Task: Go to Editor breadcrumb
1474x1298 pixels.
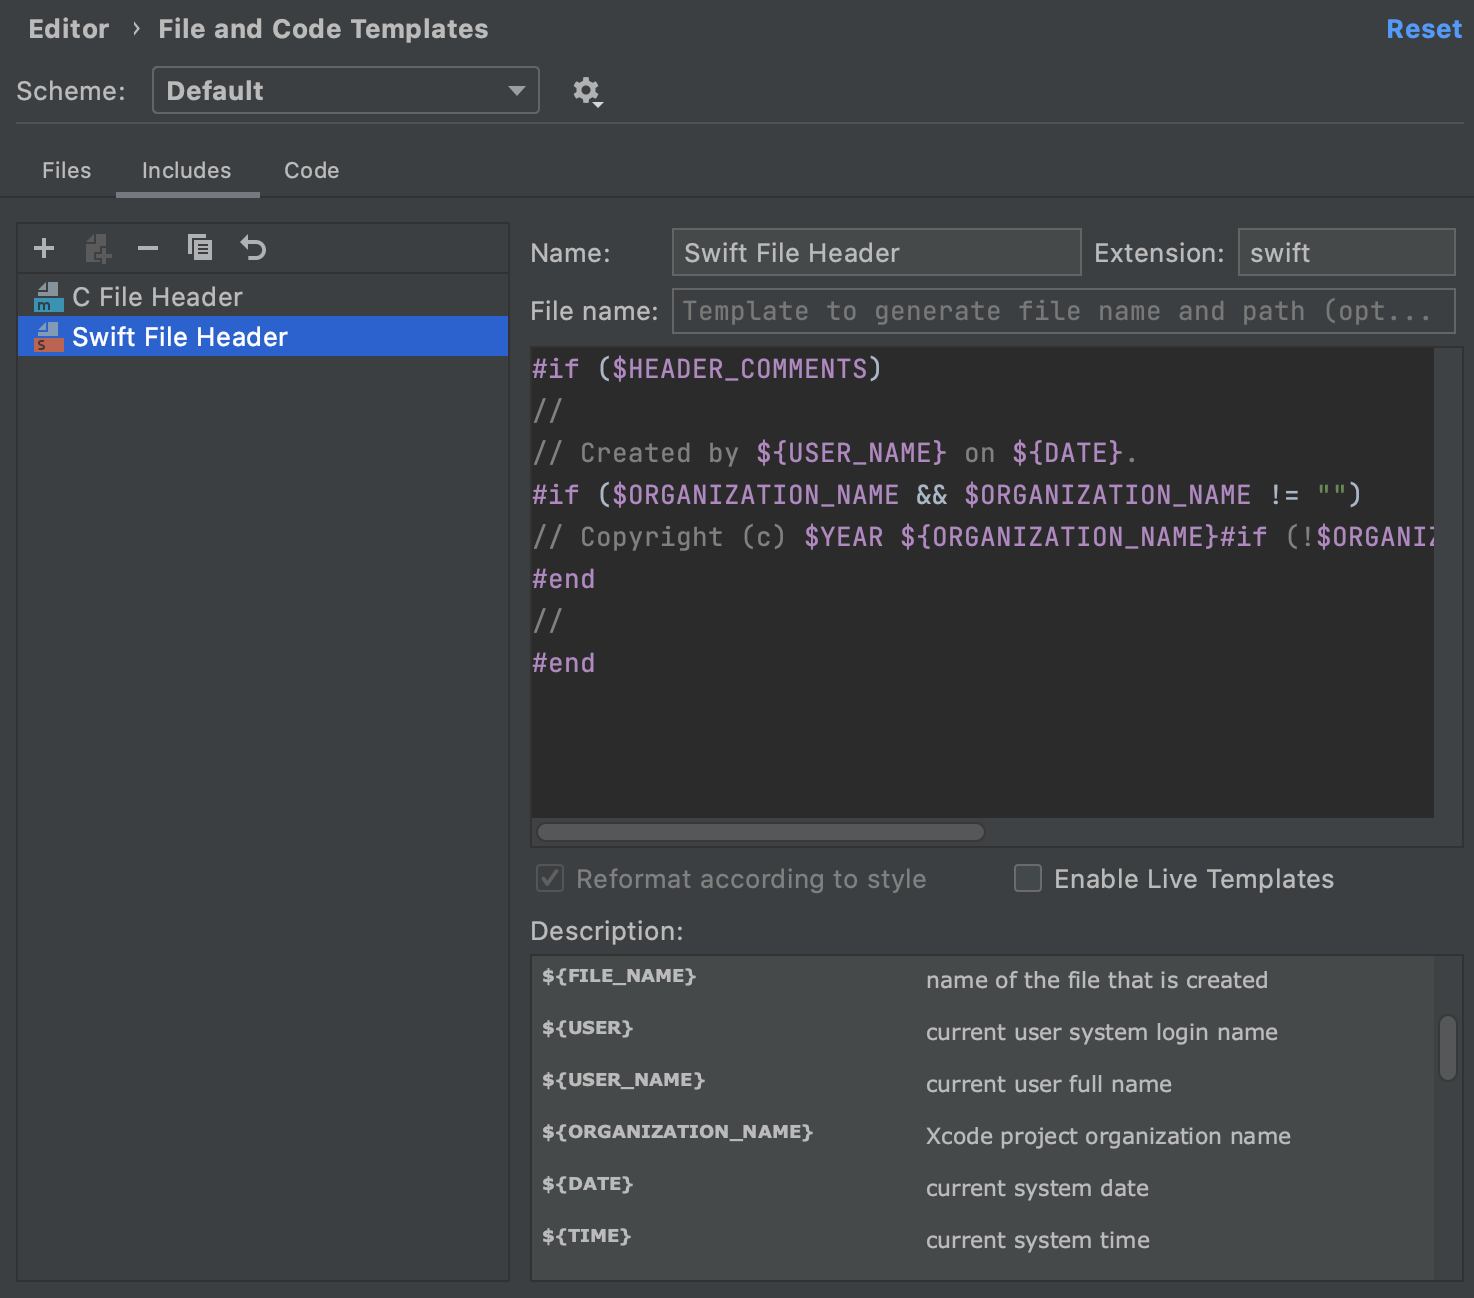Action: pyautogui.click(x=69, y=29)
